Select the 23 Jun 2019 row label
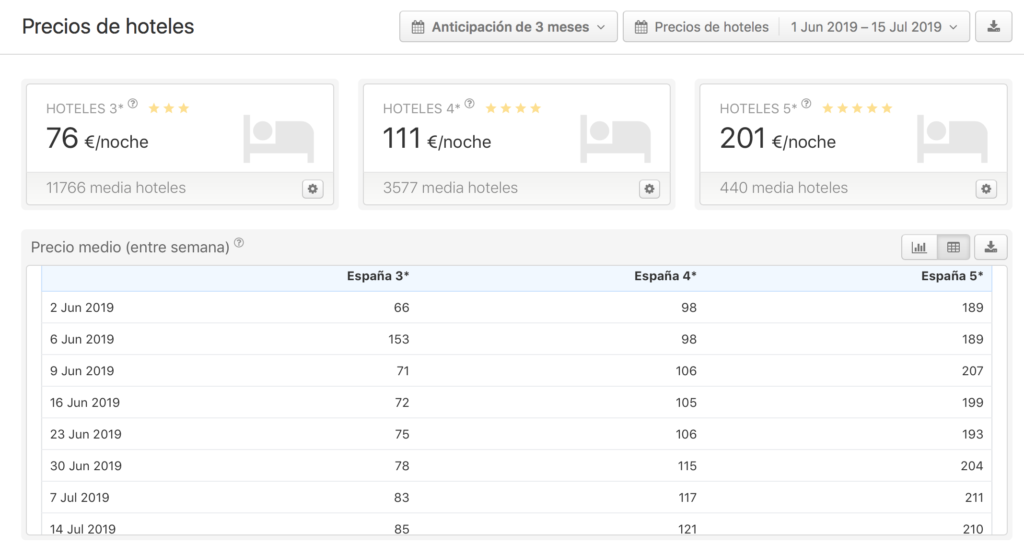 (x=86, y=434)
